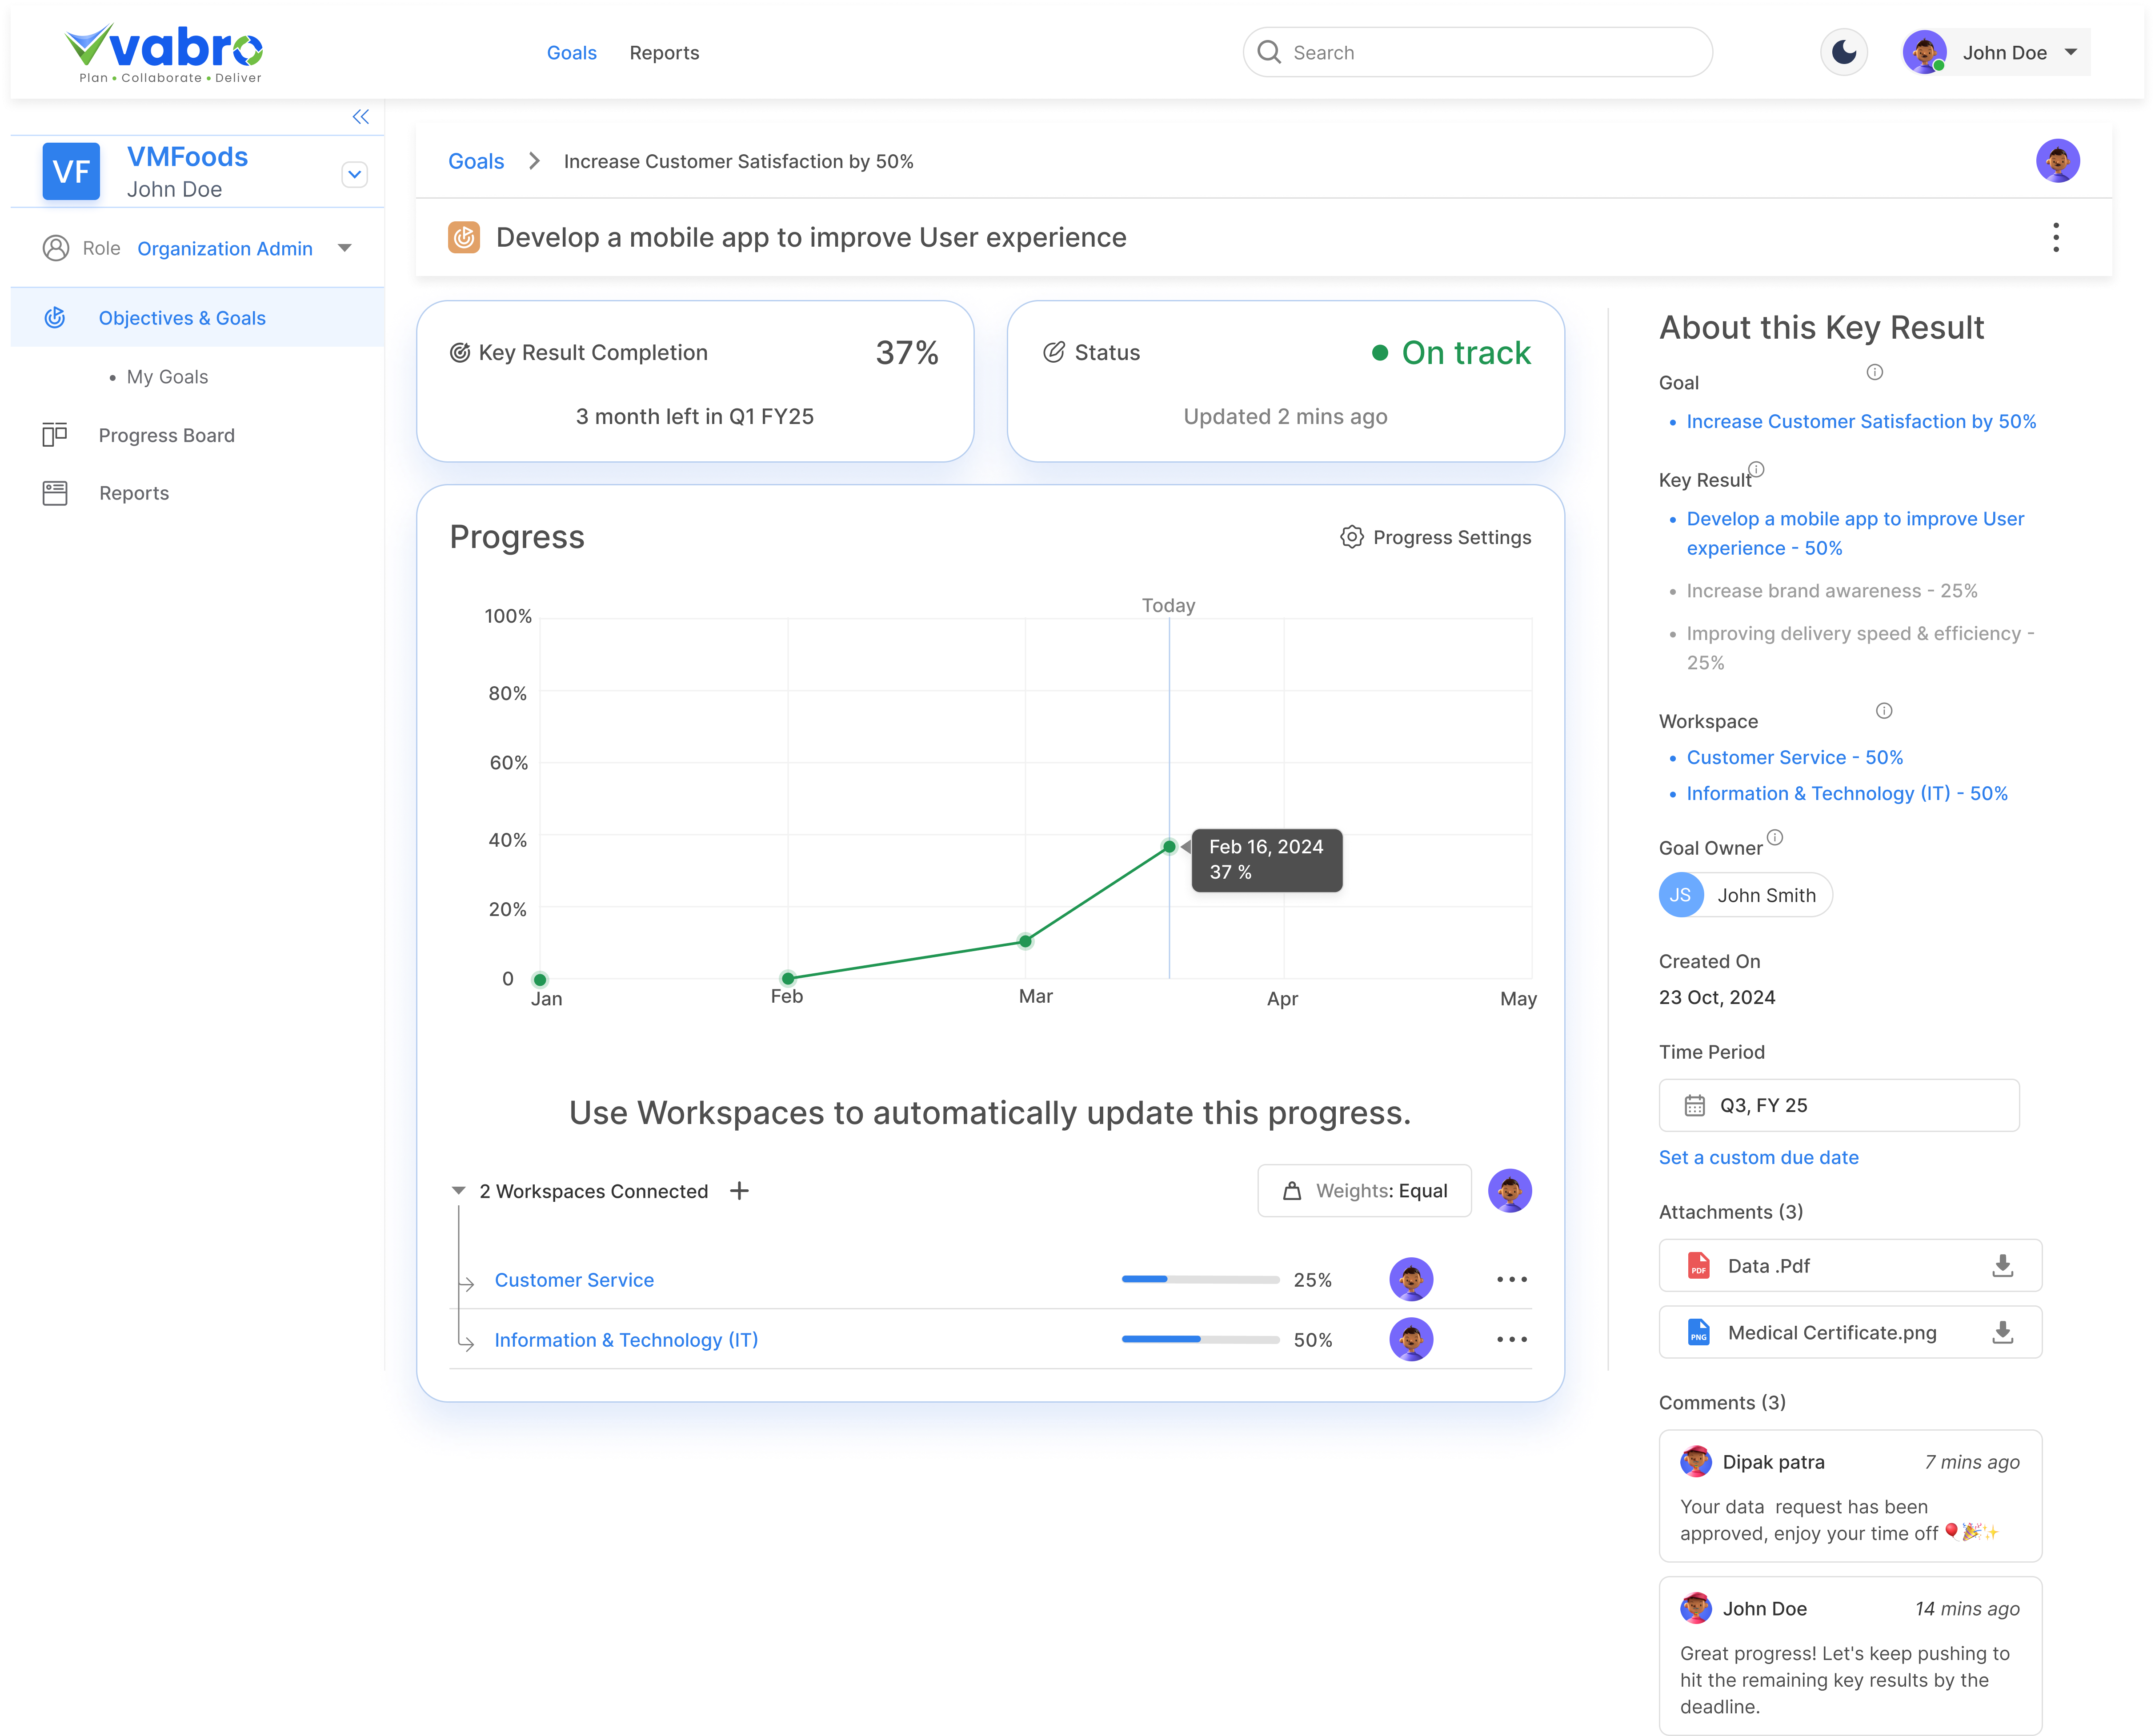
Task: Open Weights: Equal button
Action: click(x=1364, y=1191)
